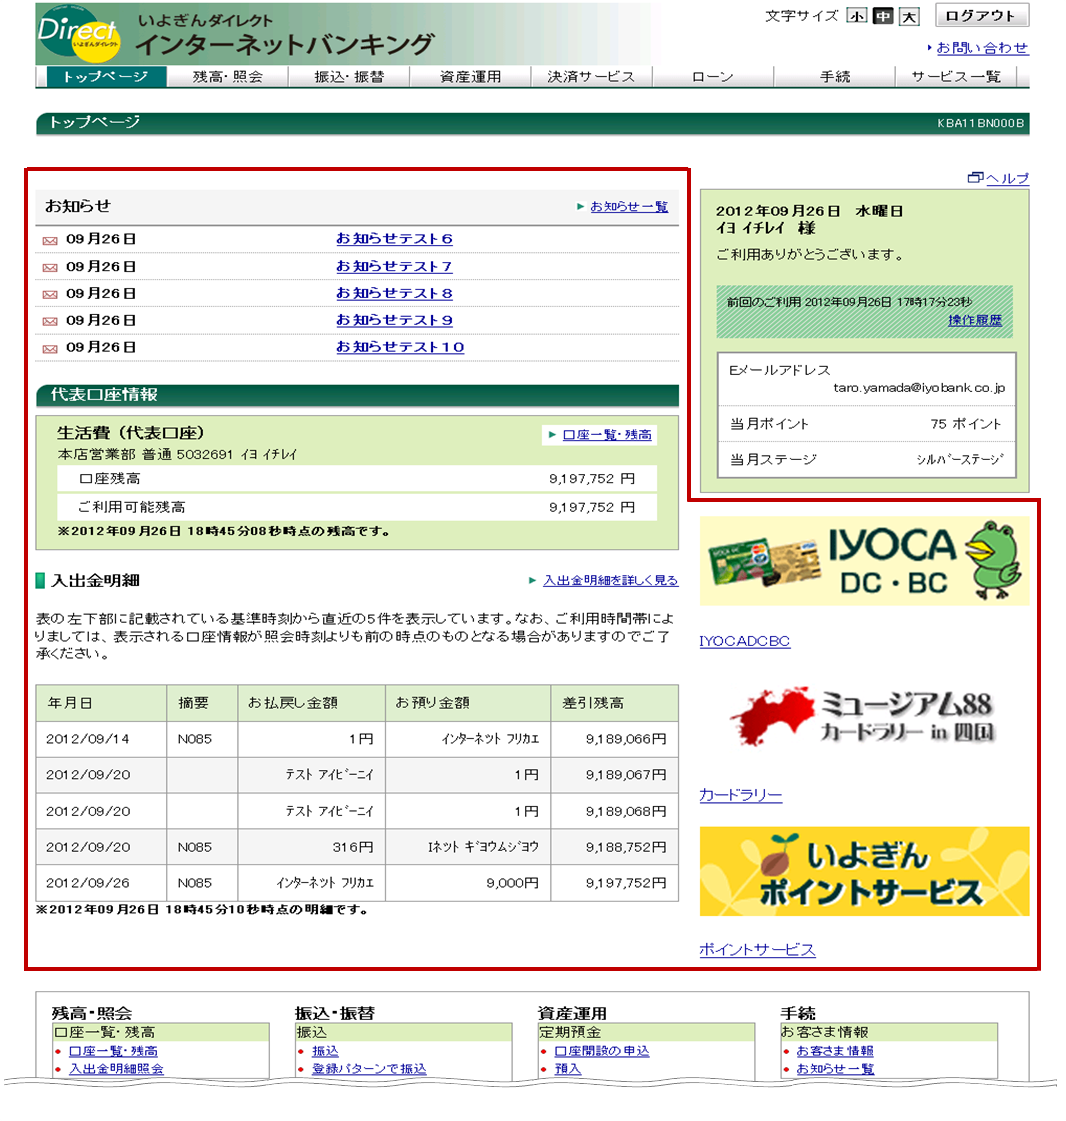Click the 9,189,066円 balance cell

pyautogui.click(x=615, y=739)
